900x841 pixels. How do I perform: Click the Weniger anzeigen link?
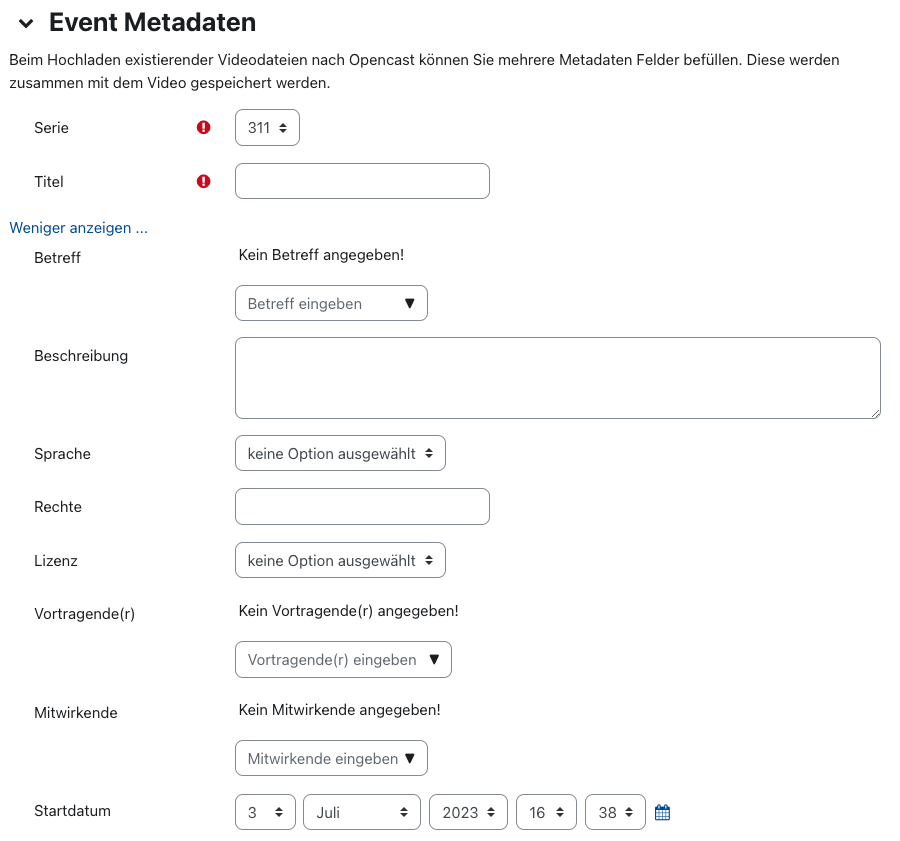[79, 228]
